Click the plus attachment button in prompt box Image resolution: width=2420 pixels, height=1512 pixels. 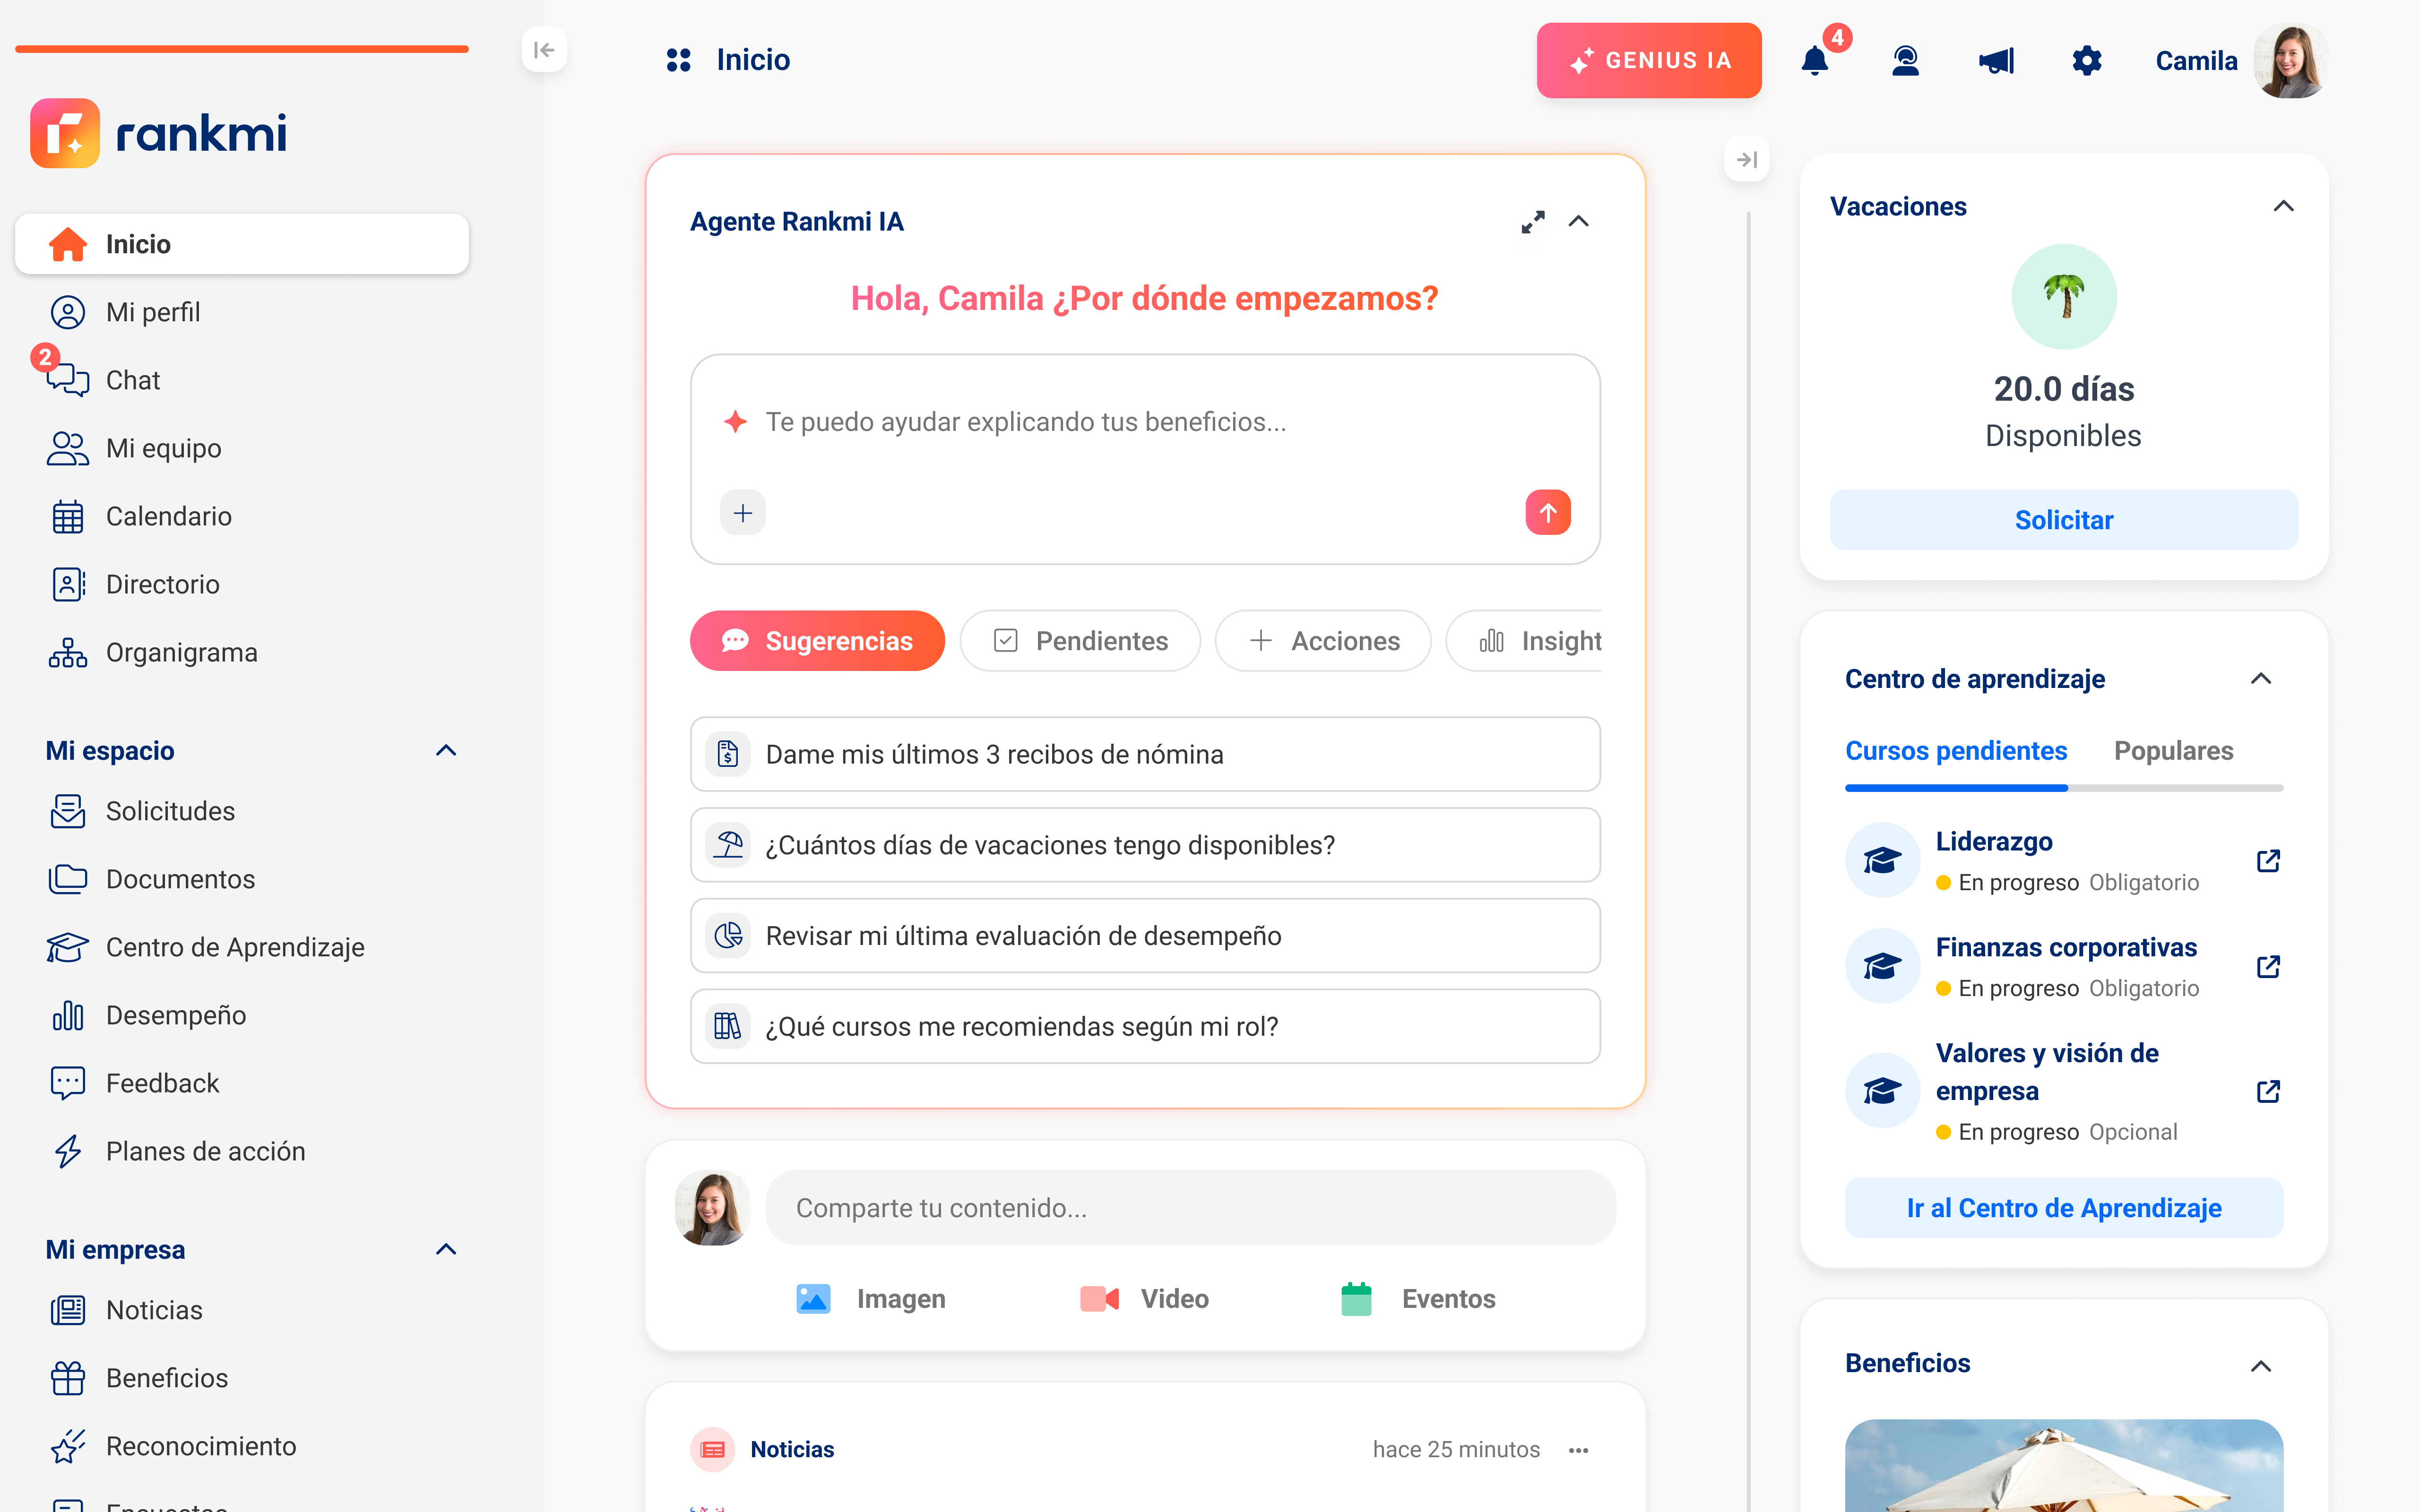point(743,513)
